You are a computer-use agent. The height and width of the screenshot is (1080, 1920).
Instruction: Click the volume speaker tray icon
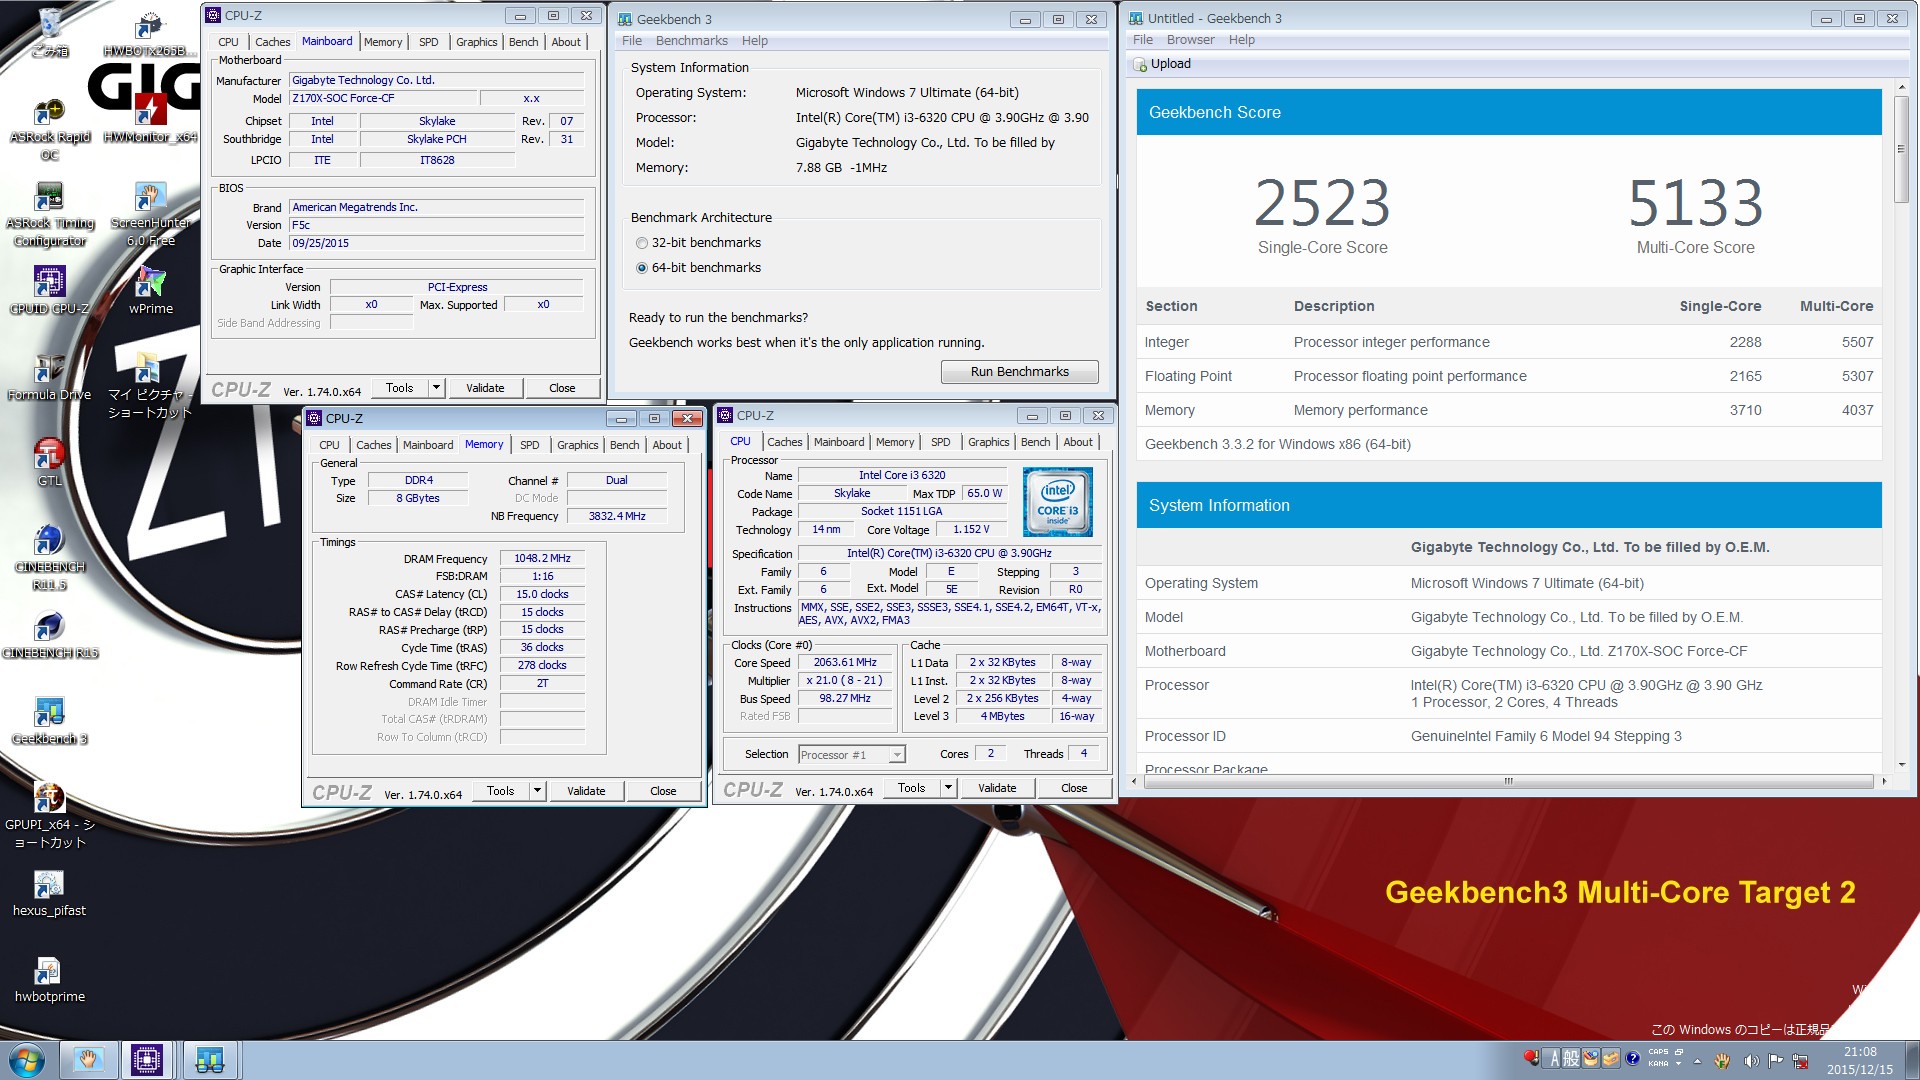point(1750,1061)
